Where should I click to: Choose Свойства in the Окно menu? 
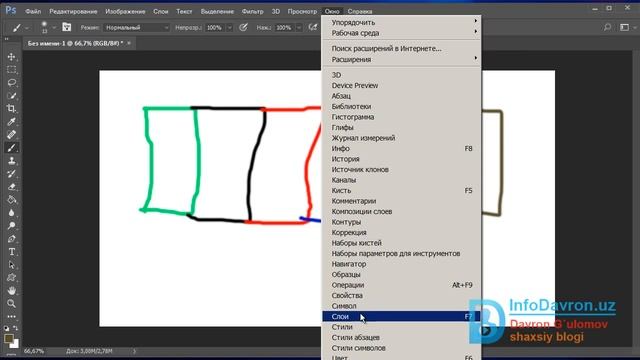(402, 296)
